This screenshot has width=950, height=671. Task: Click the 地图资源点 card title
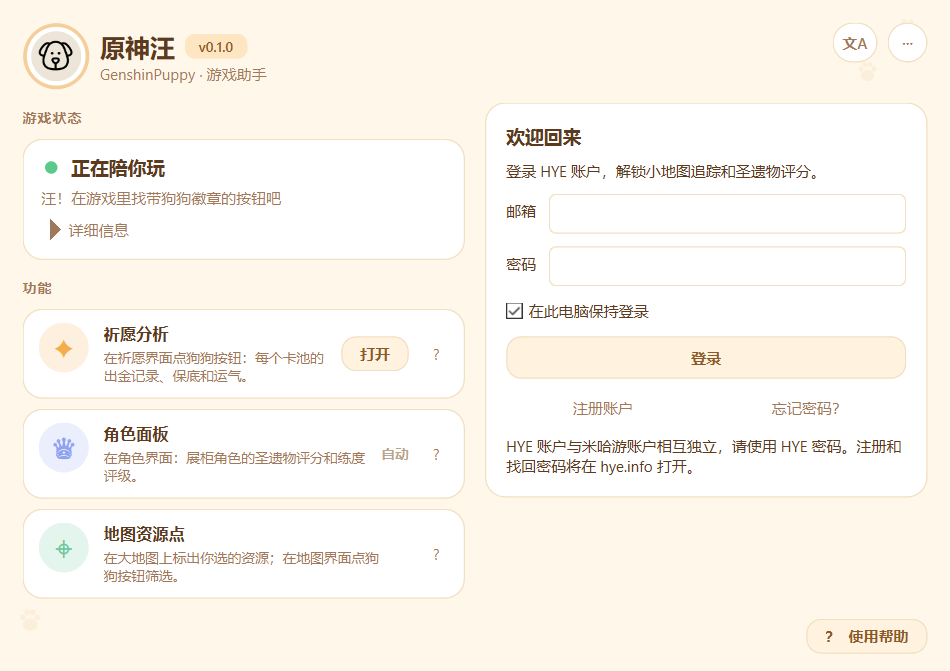(x=144, y=534)
